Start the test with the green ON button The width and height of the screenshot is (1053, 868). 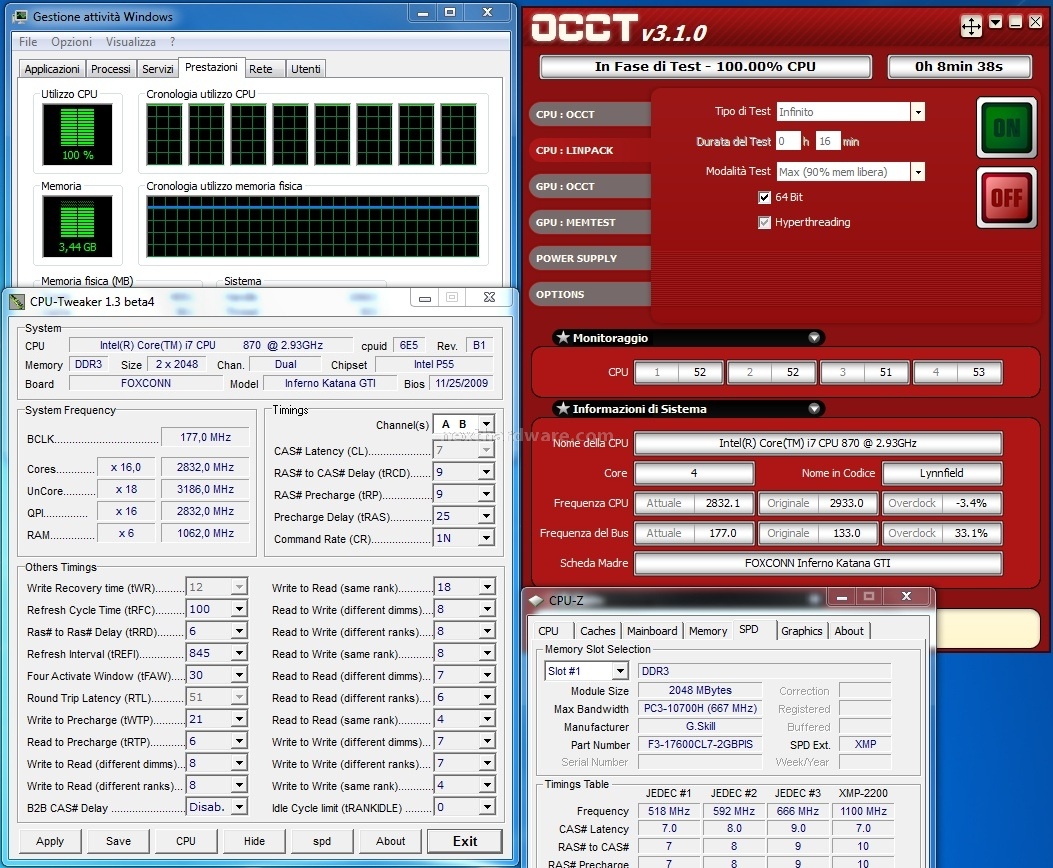click(x=1006, y=128)
